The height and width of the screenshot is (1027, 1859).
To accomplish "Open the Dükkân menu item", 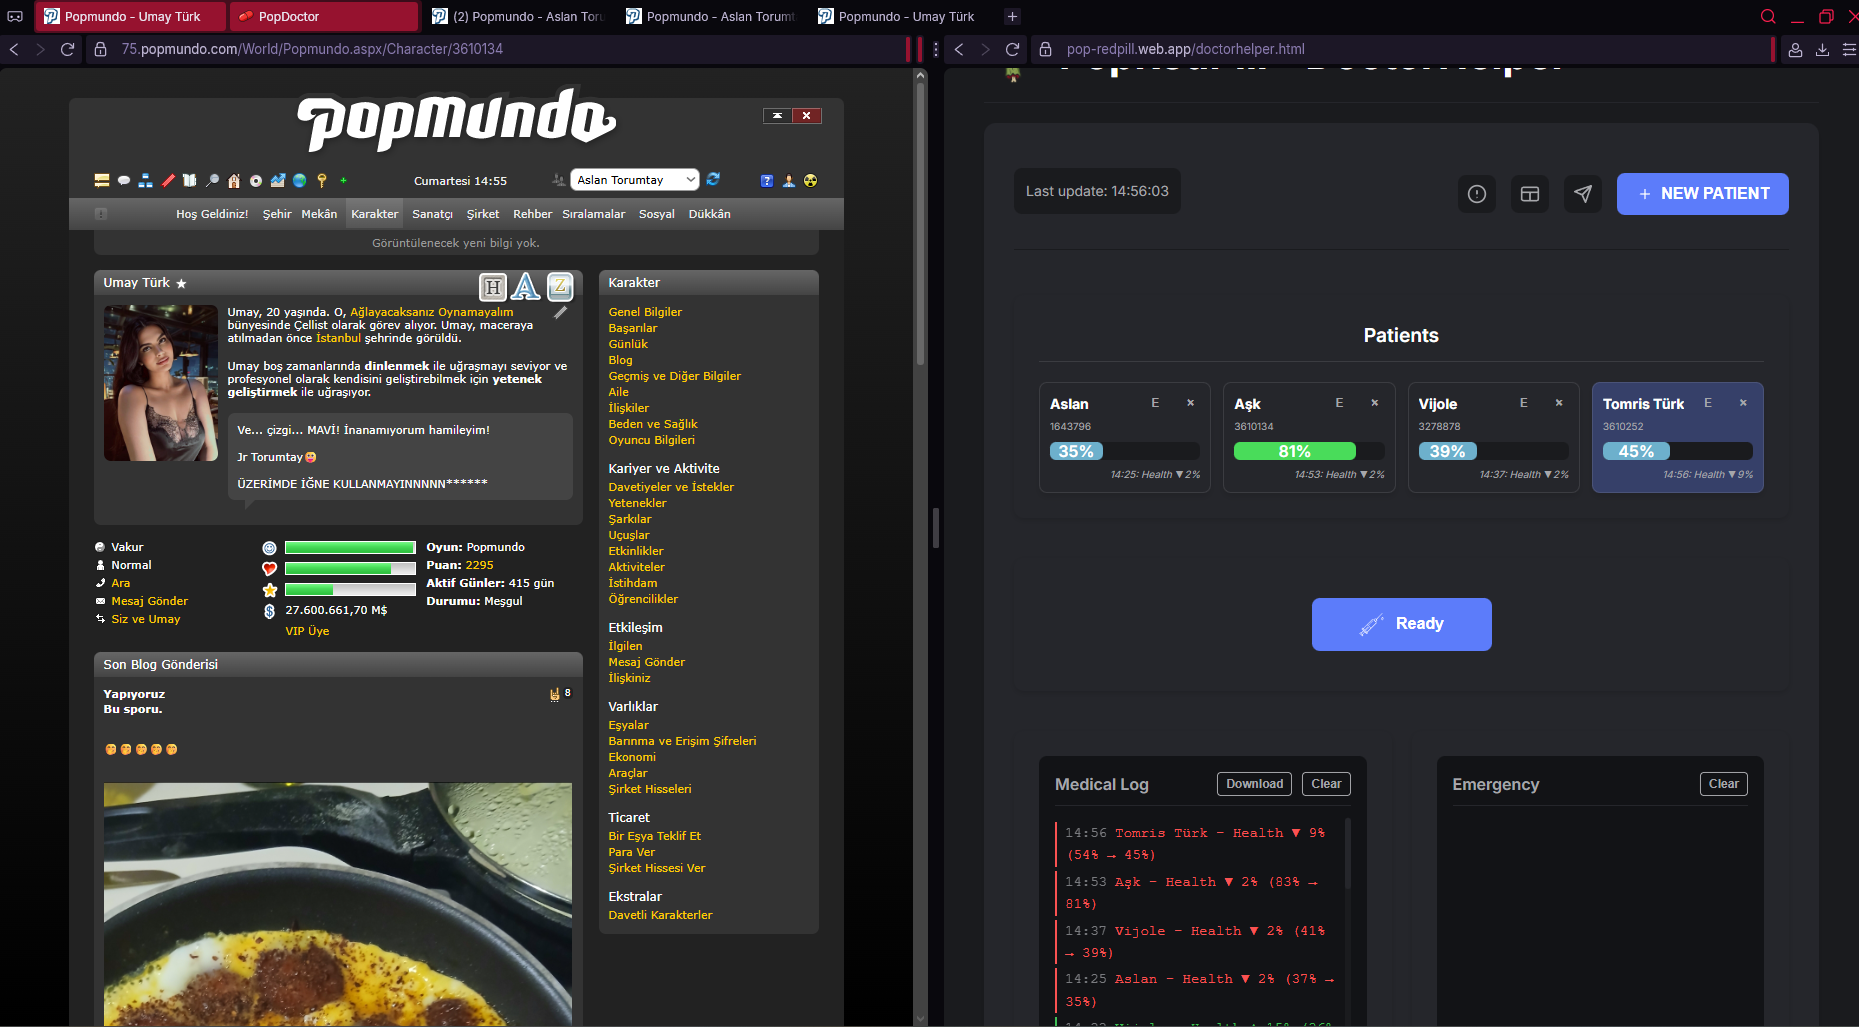I will tap(709, 214).
